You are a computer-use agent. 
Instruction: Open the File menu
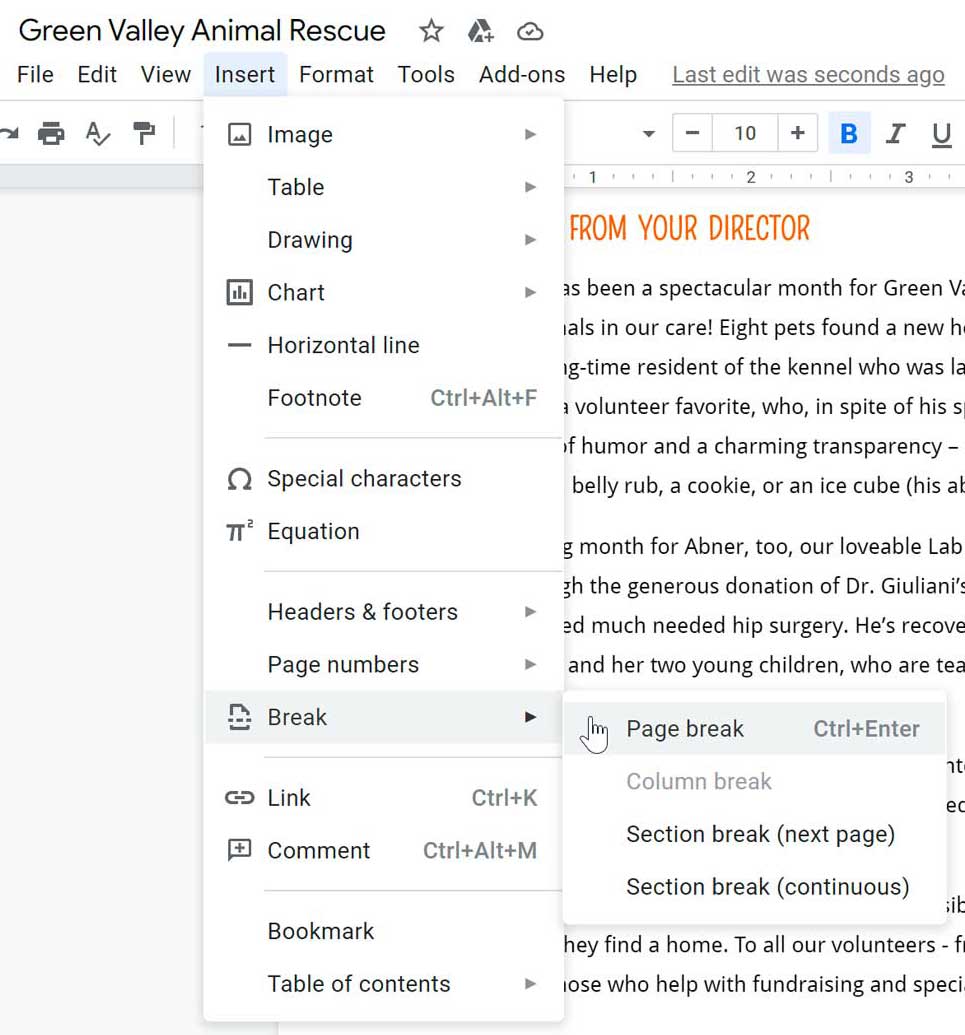(35, 75)
